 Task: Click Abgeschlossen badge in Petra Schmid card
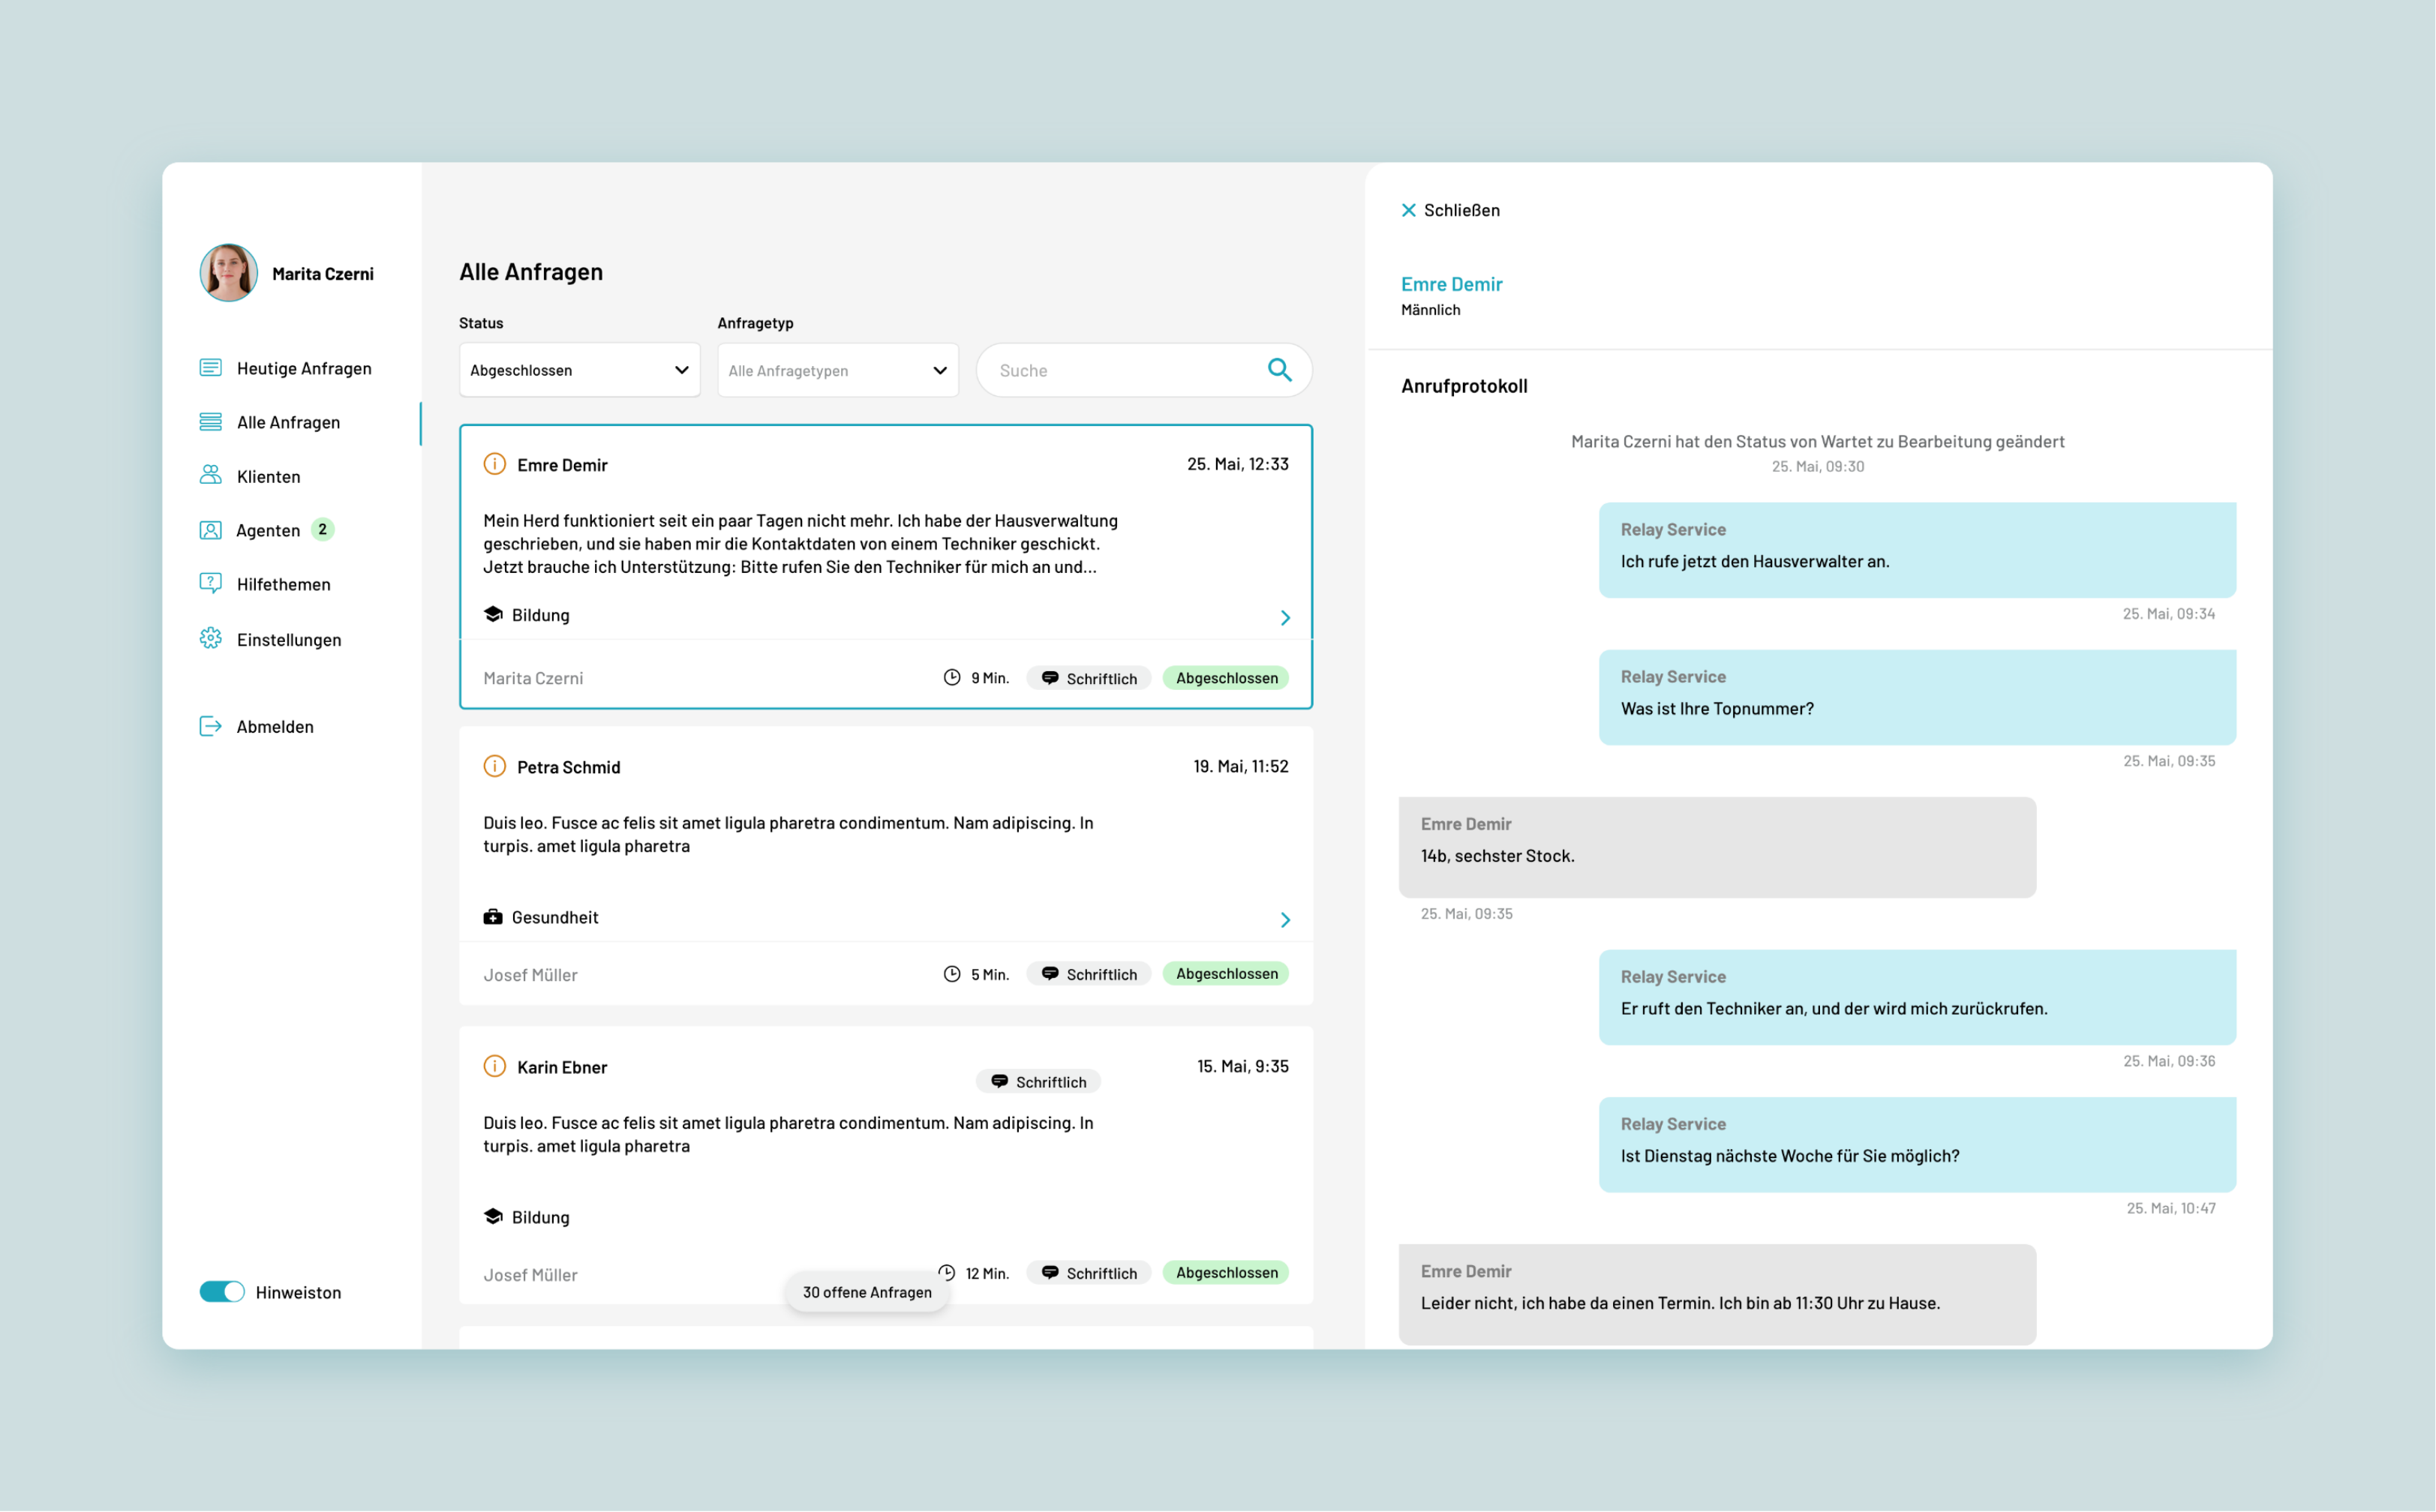tap(1226, 974)
